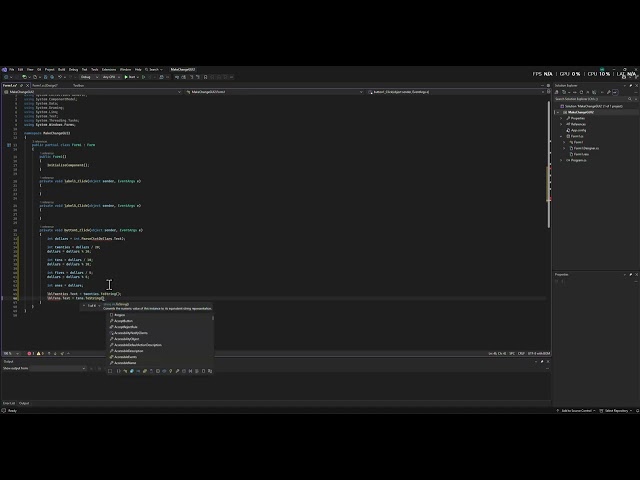The height and width of the screenshot is (480, 640).
Task: Click the Undo toolbar icon
Action: click(x=60, y=77)
